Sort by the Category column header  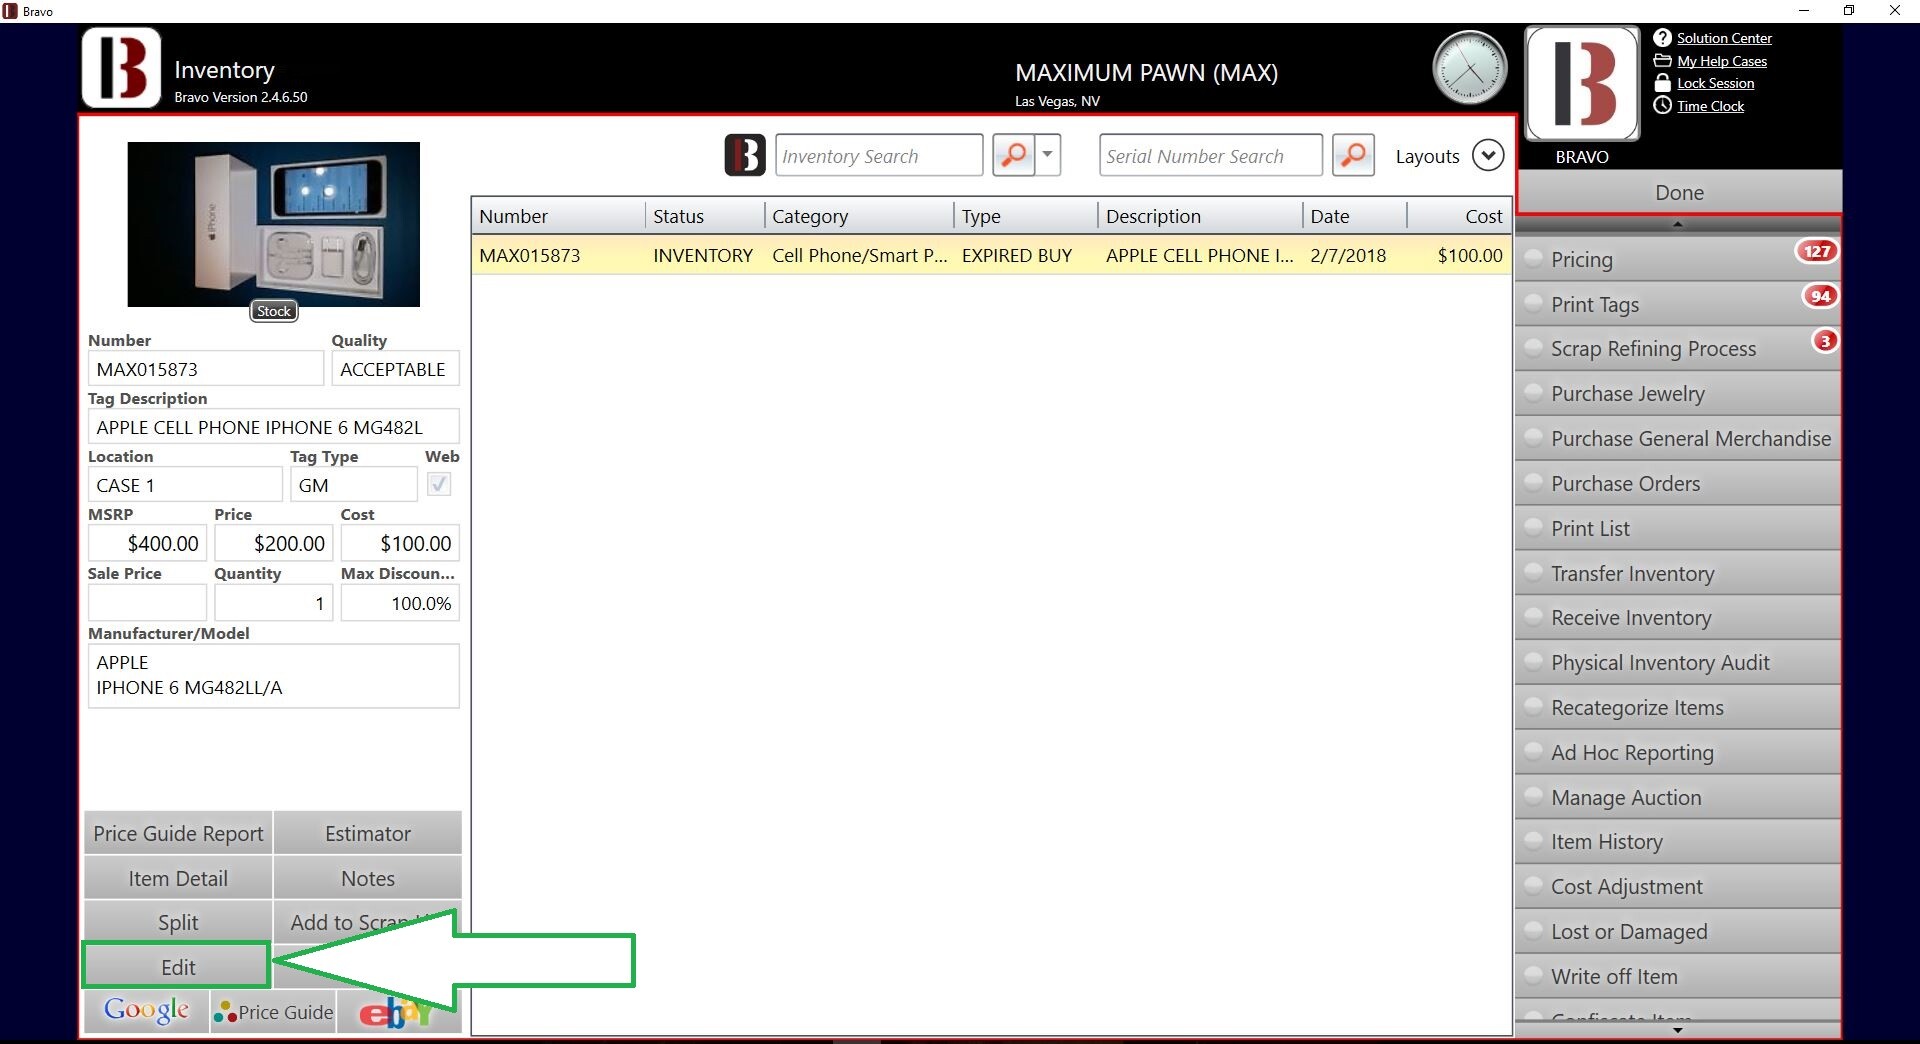(858, 216)
